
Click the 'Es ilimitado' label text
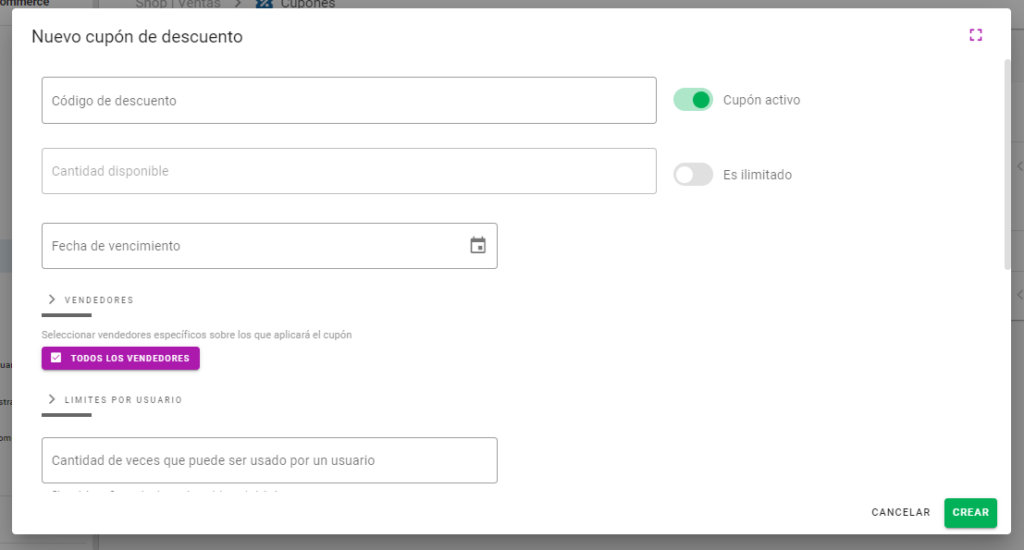pyautogui.click(x=757, y=175)
